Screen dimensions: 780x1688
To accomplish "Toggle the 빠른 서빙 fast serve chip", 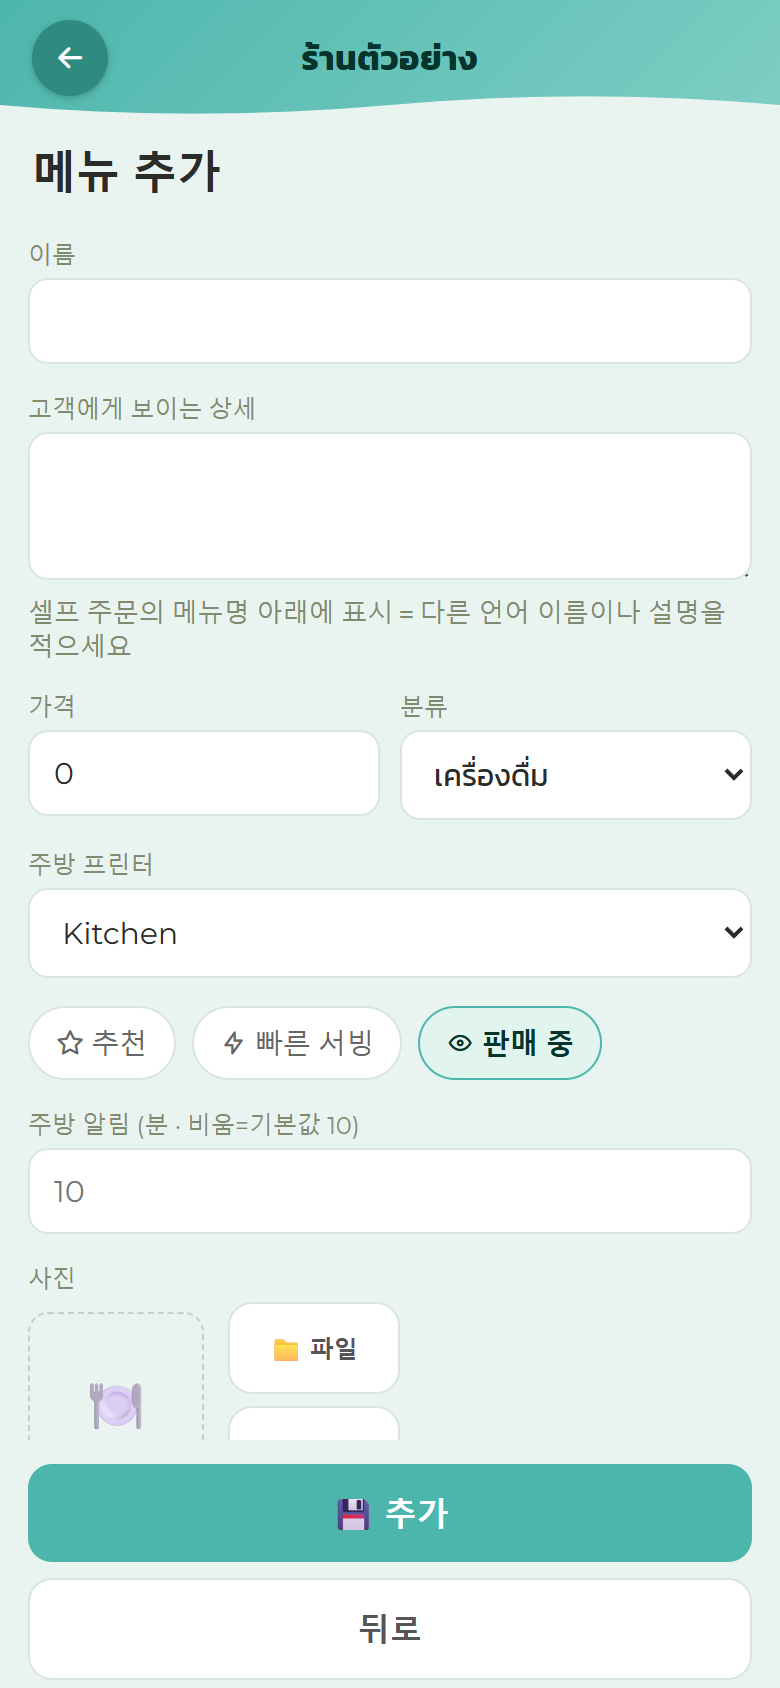I will [x=297, y=1043].
